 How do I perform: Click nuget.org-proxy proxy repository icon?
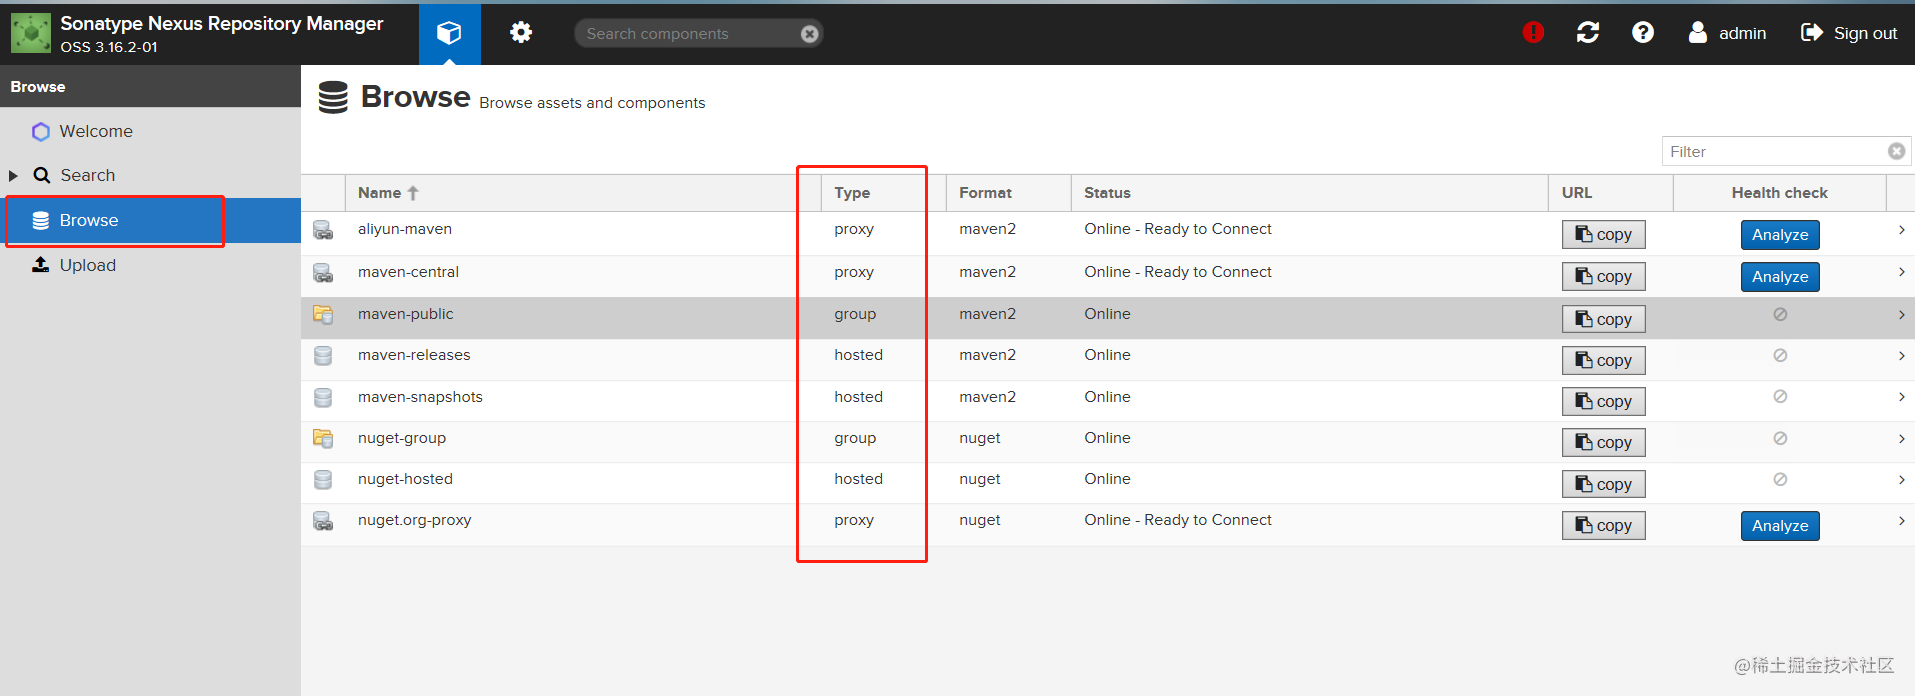[x=323, y=521]
